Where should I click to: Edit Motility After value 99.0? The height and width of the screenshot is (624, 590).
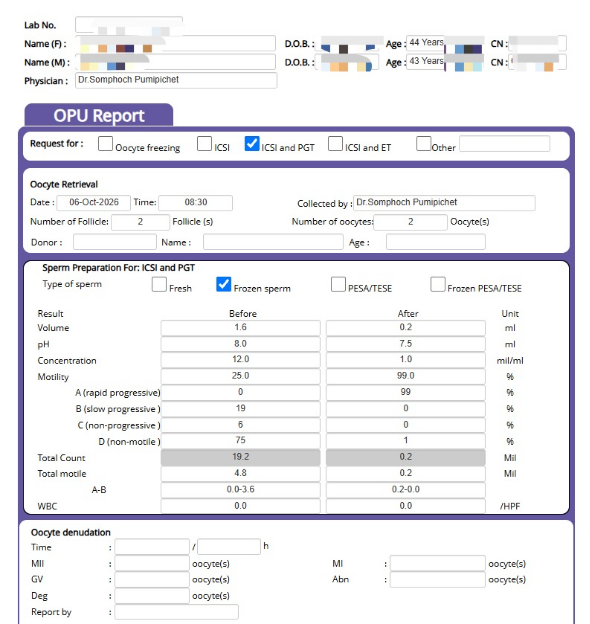[406, 376]
